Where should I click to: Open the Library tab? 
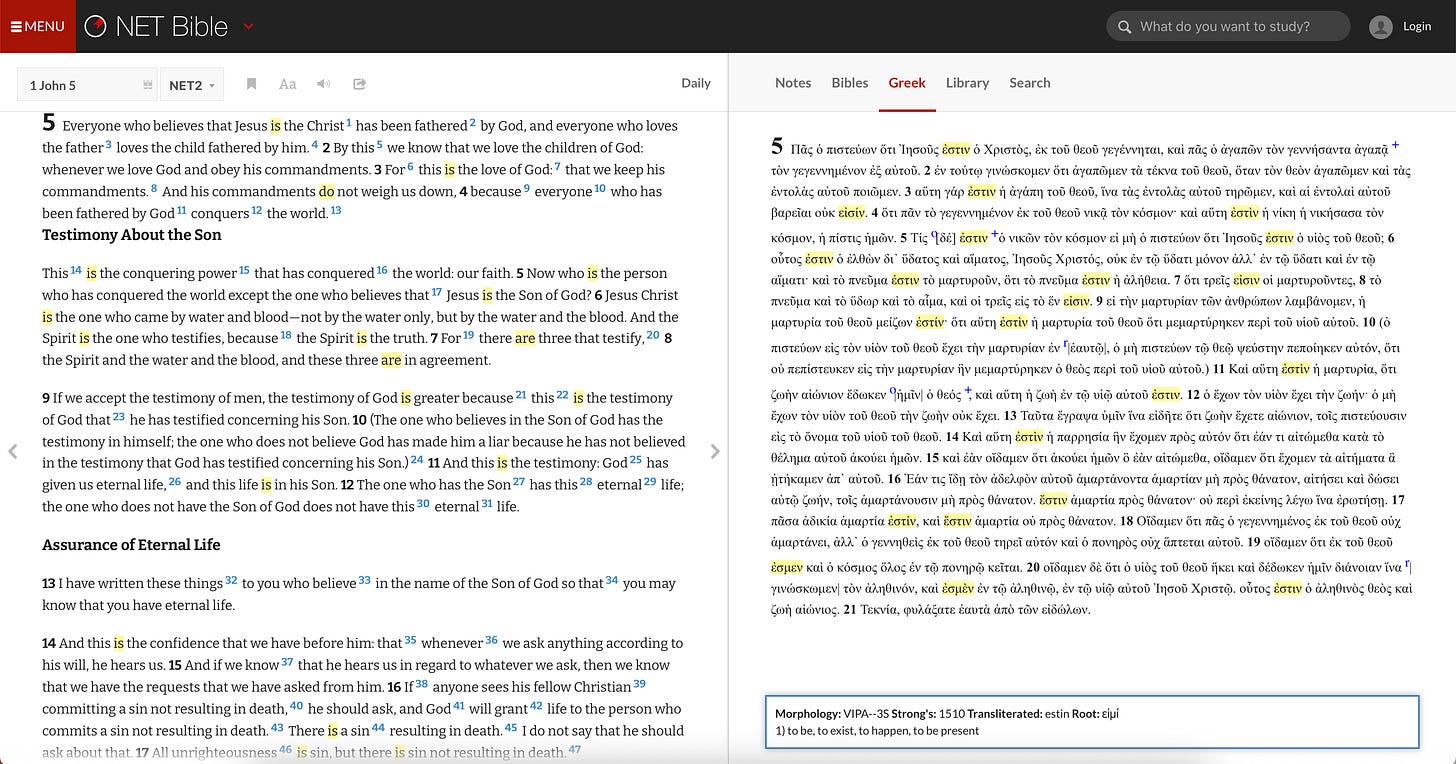(x=967, y=83)
